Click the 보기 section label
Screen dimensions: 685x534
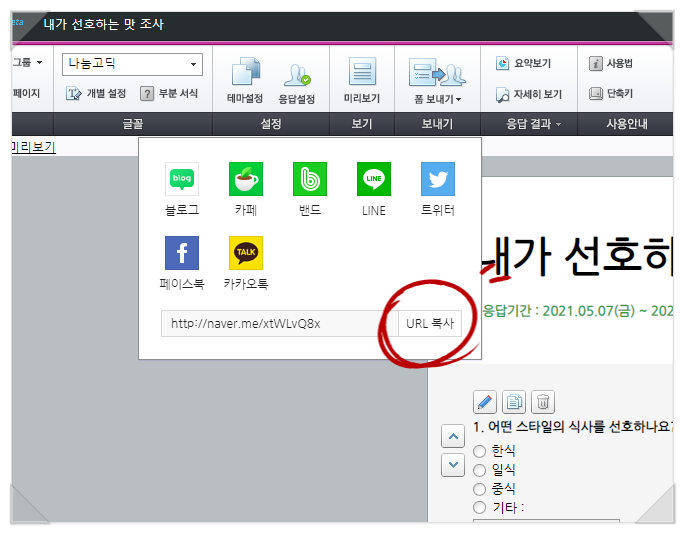point(362,124)
